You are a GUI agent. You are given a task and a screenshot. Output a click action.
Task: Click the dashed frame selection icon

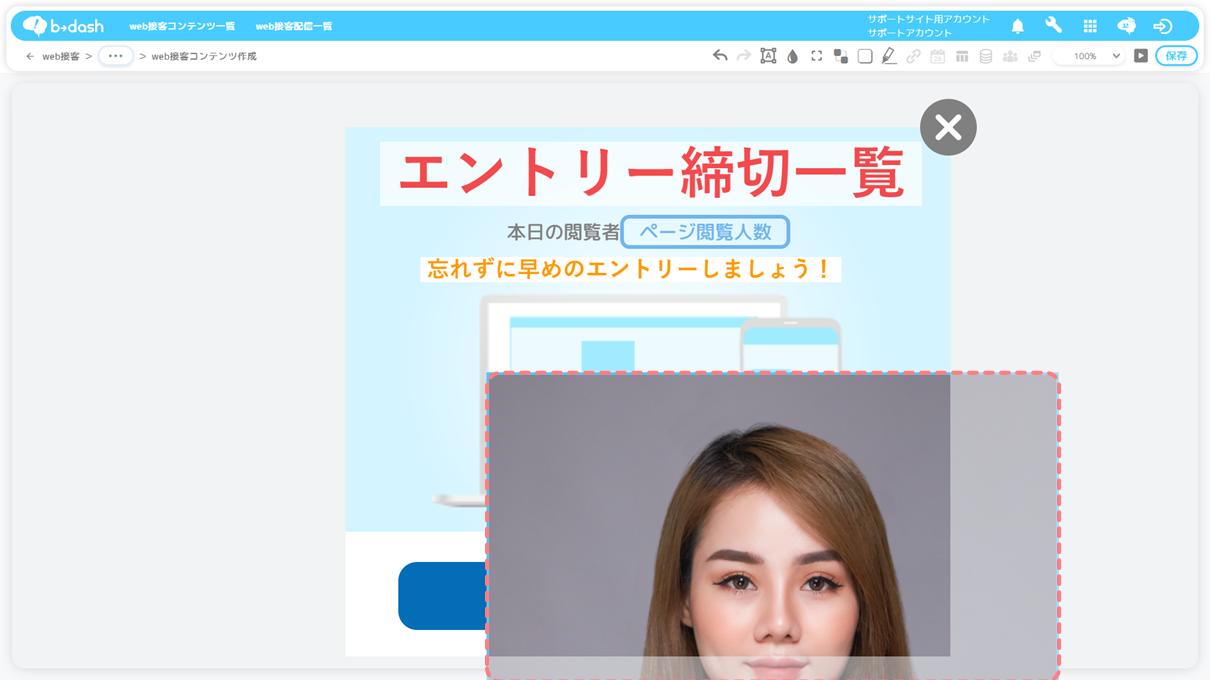tap(816, 56)
